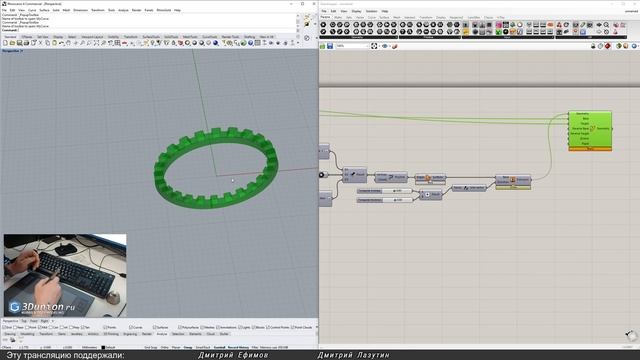
Task: Toggle Record History in the status bar
Action: [x=238, y=347]
